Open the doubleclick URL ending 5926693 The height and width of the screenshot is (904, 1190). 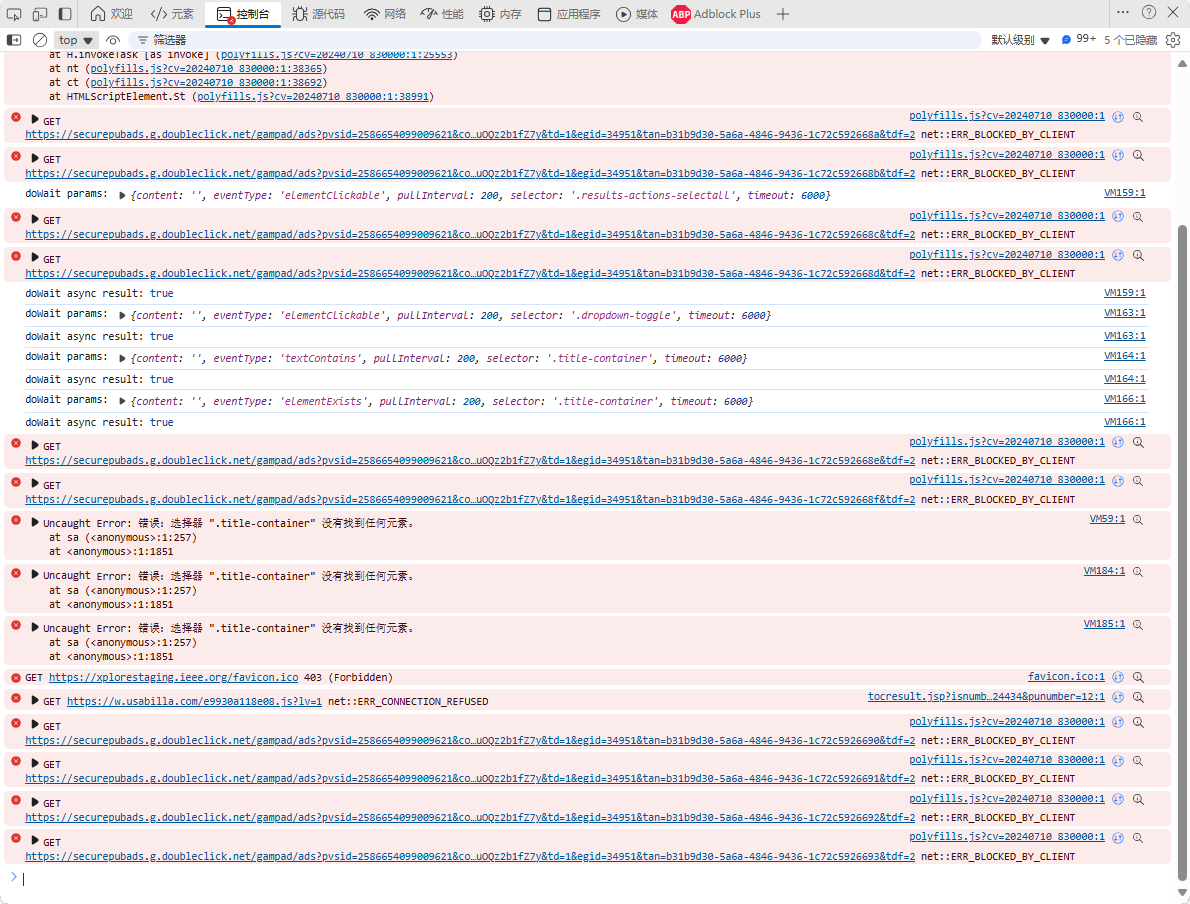pyautogui.click(x=470, y=856)
